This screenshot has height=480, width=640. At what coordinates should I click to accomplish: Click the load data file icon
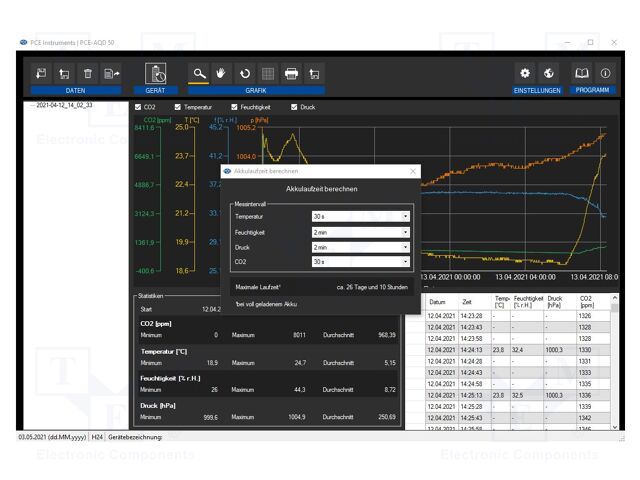41,73
